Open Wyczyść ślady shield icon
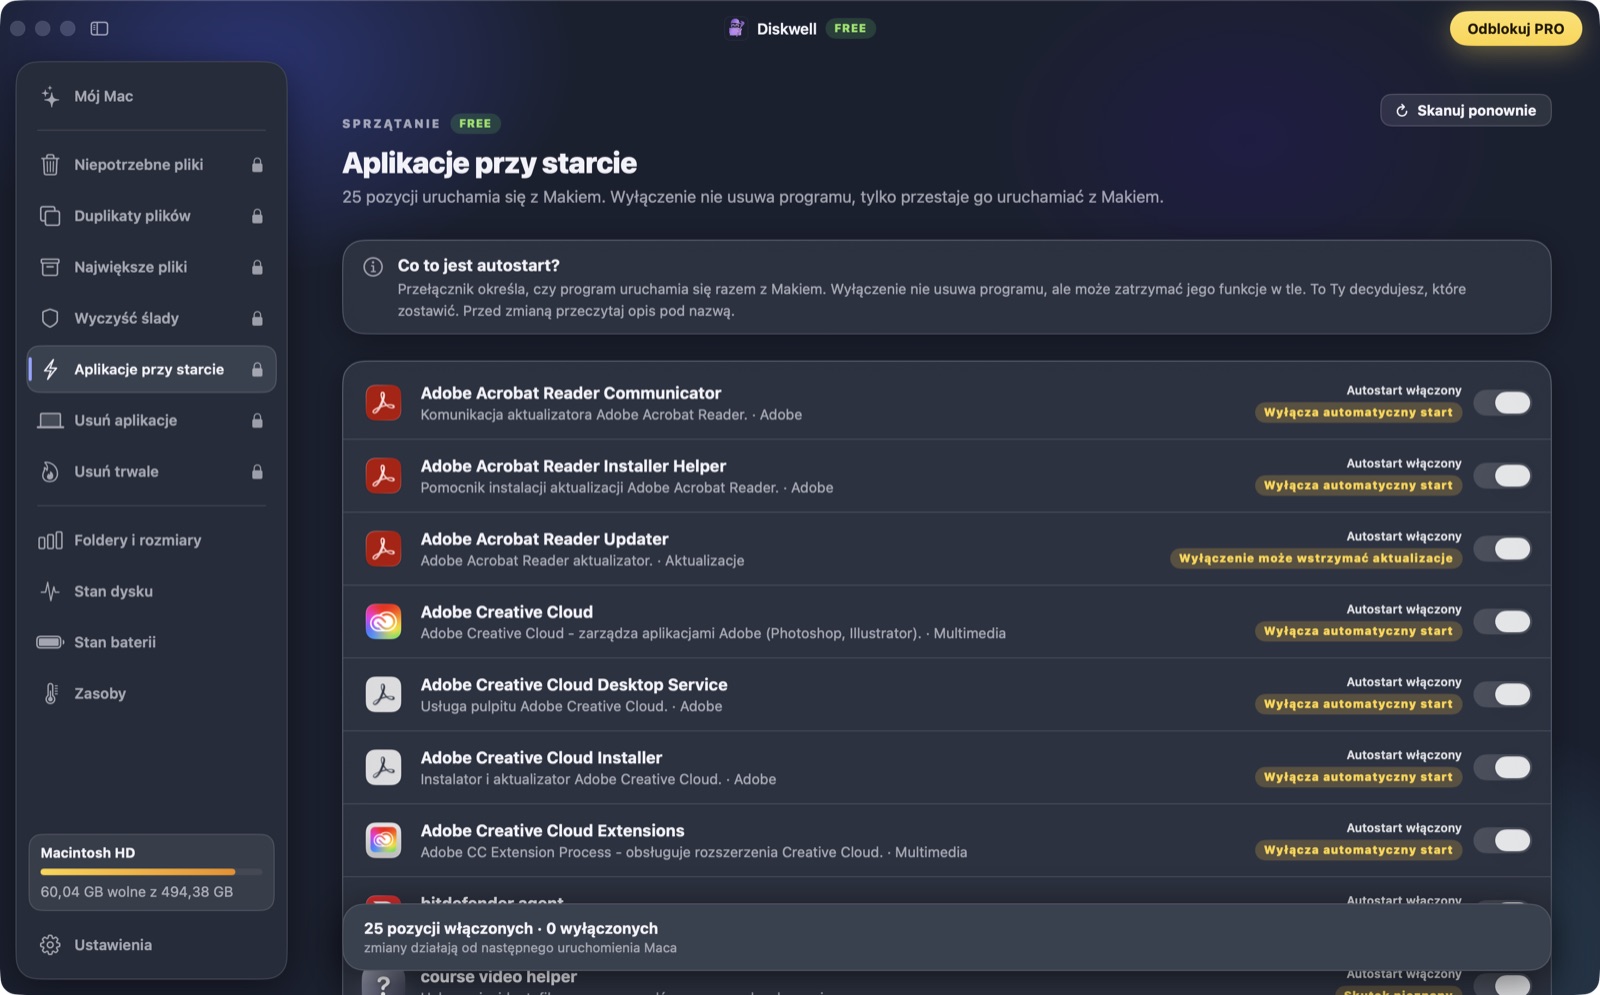The height and width of the screenshot is (995, 1600). (x=50, y=318)
